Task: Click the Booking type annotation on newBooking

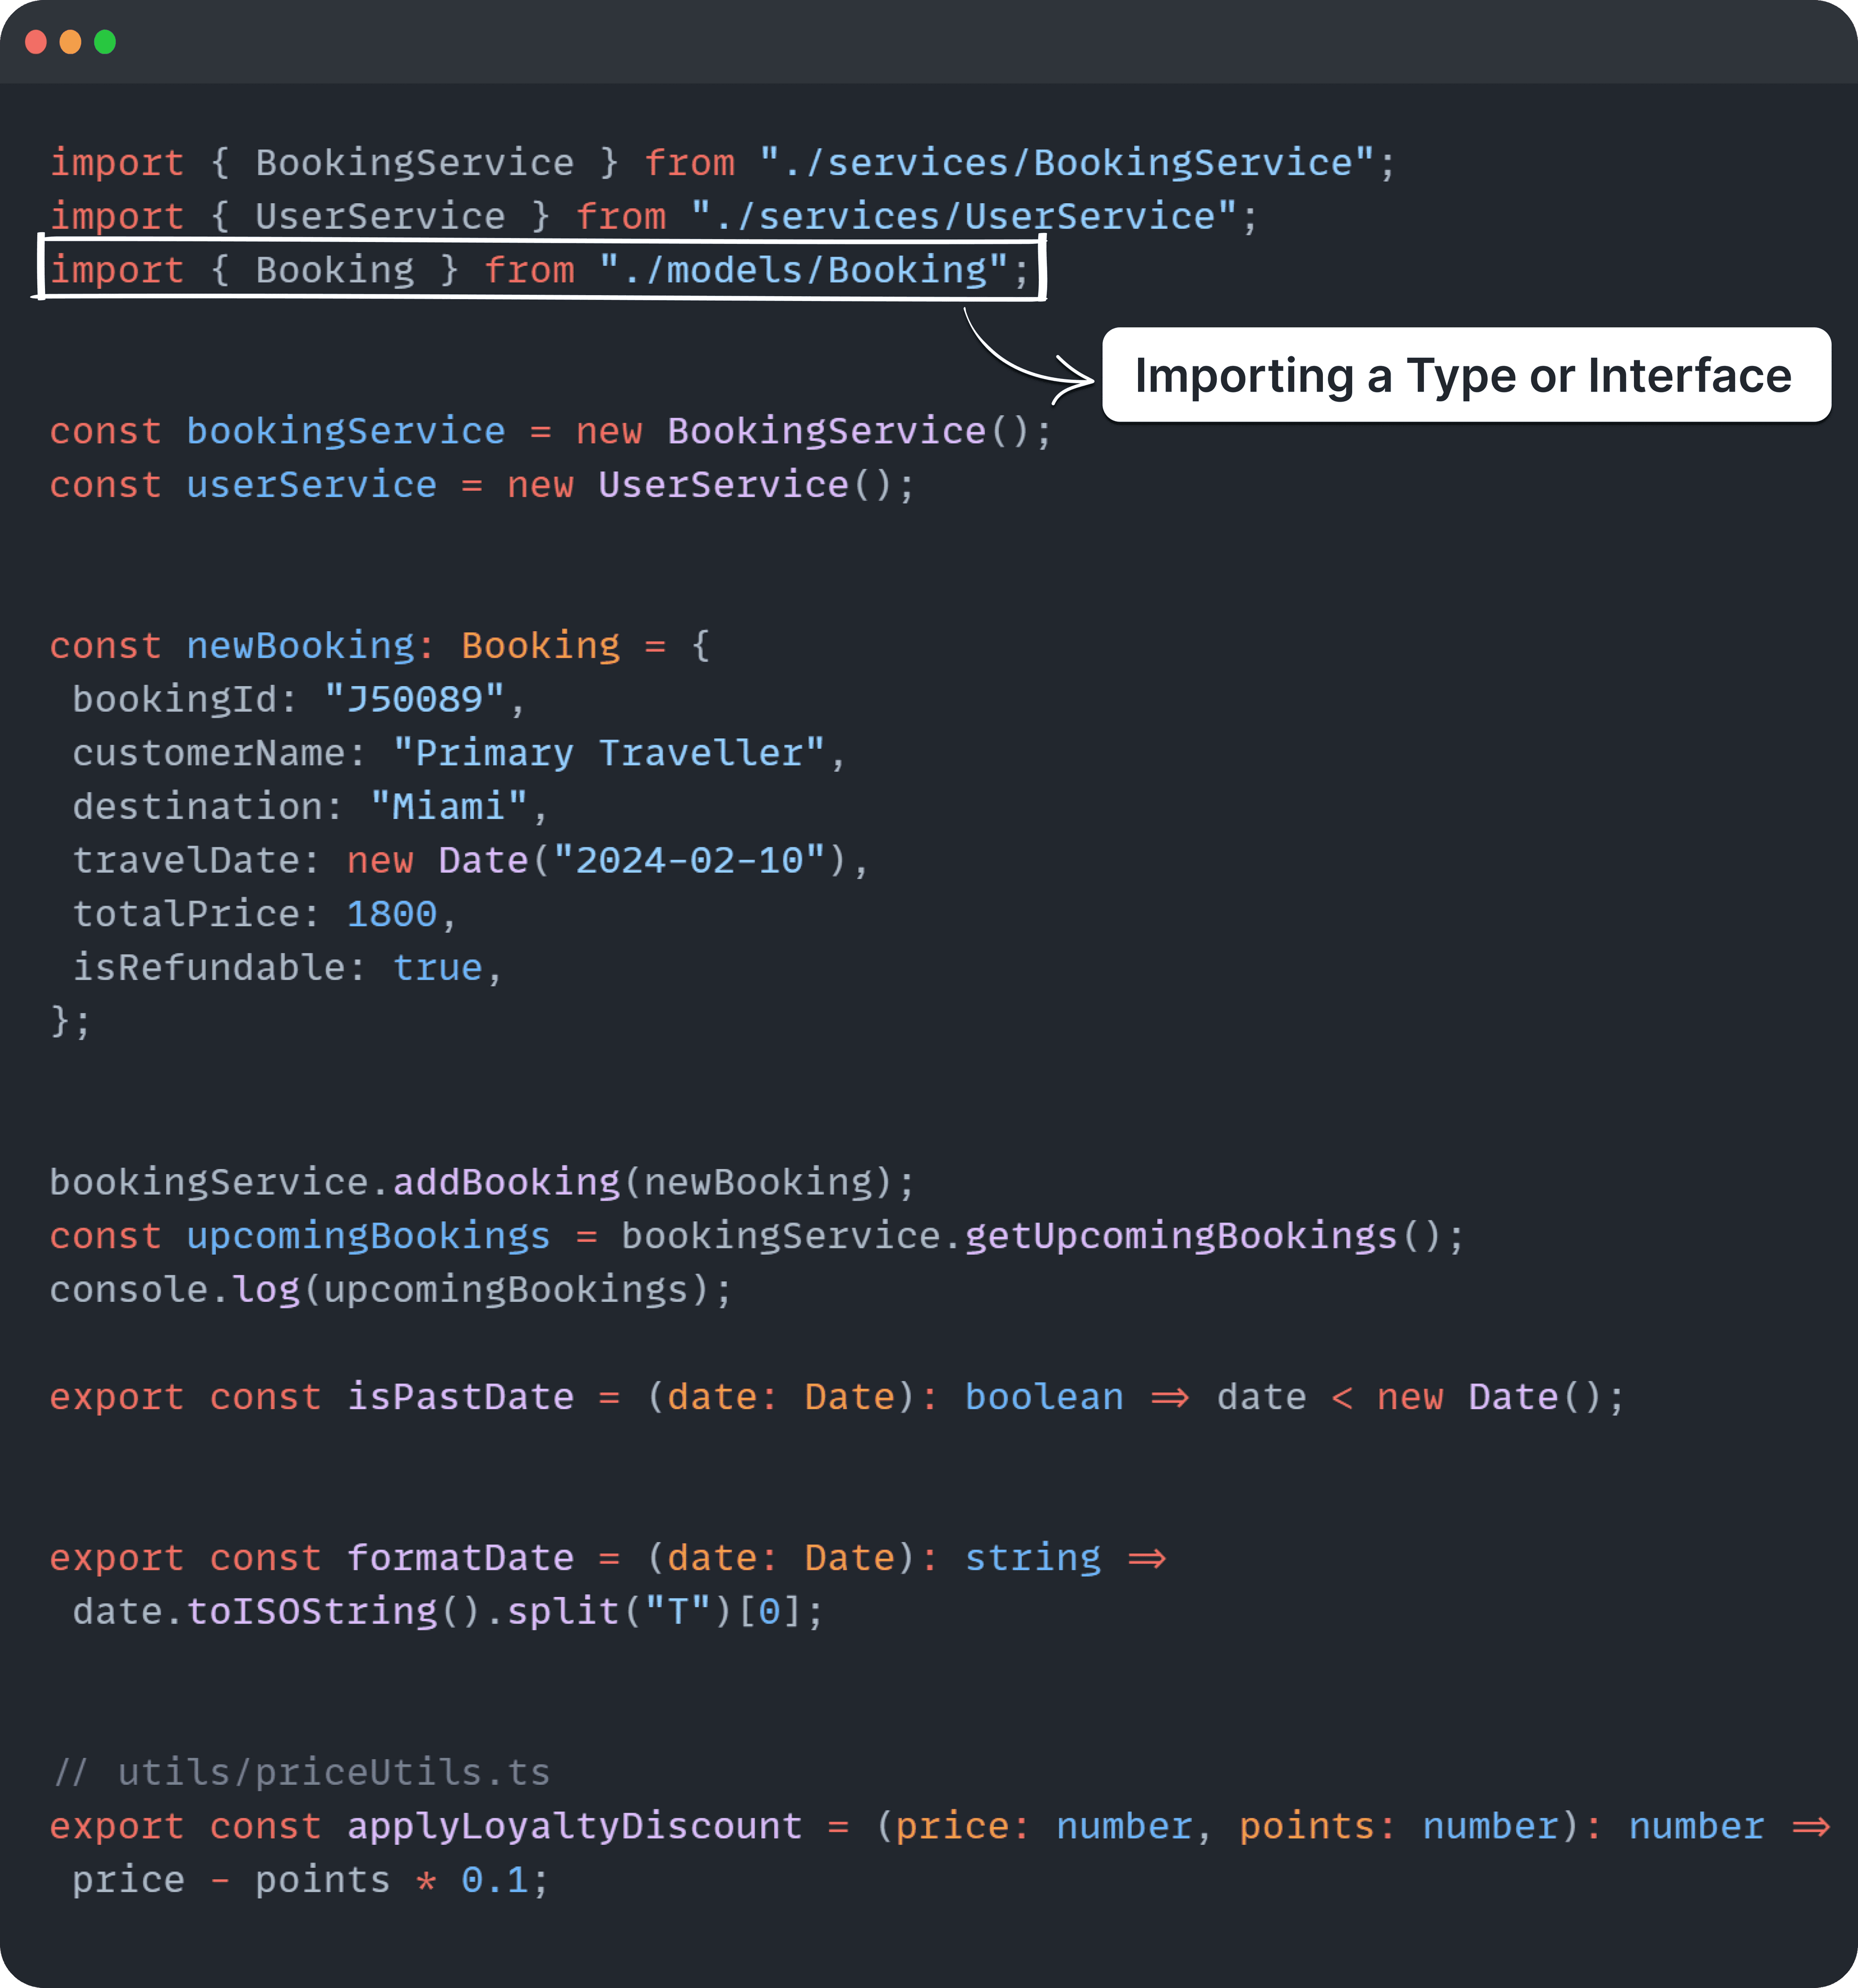Action: pyautogui.click(x=541, y=646)
